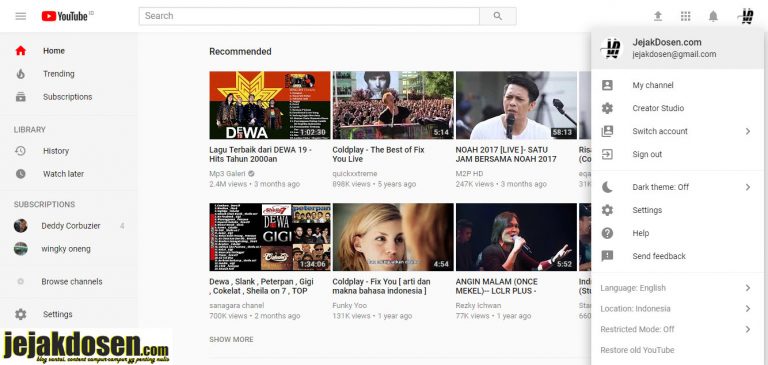Click 'Funky Yoo' channel name
This screenshot has width=768, height=365.
pos(349,305)
